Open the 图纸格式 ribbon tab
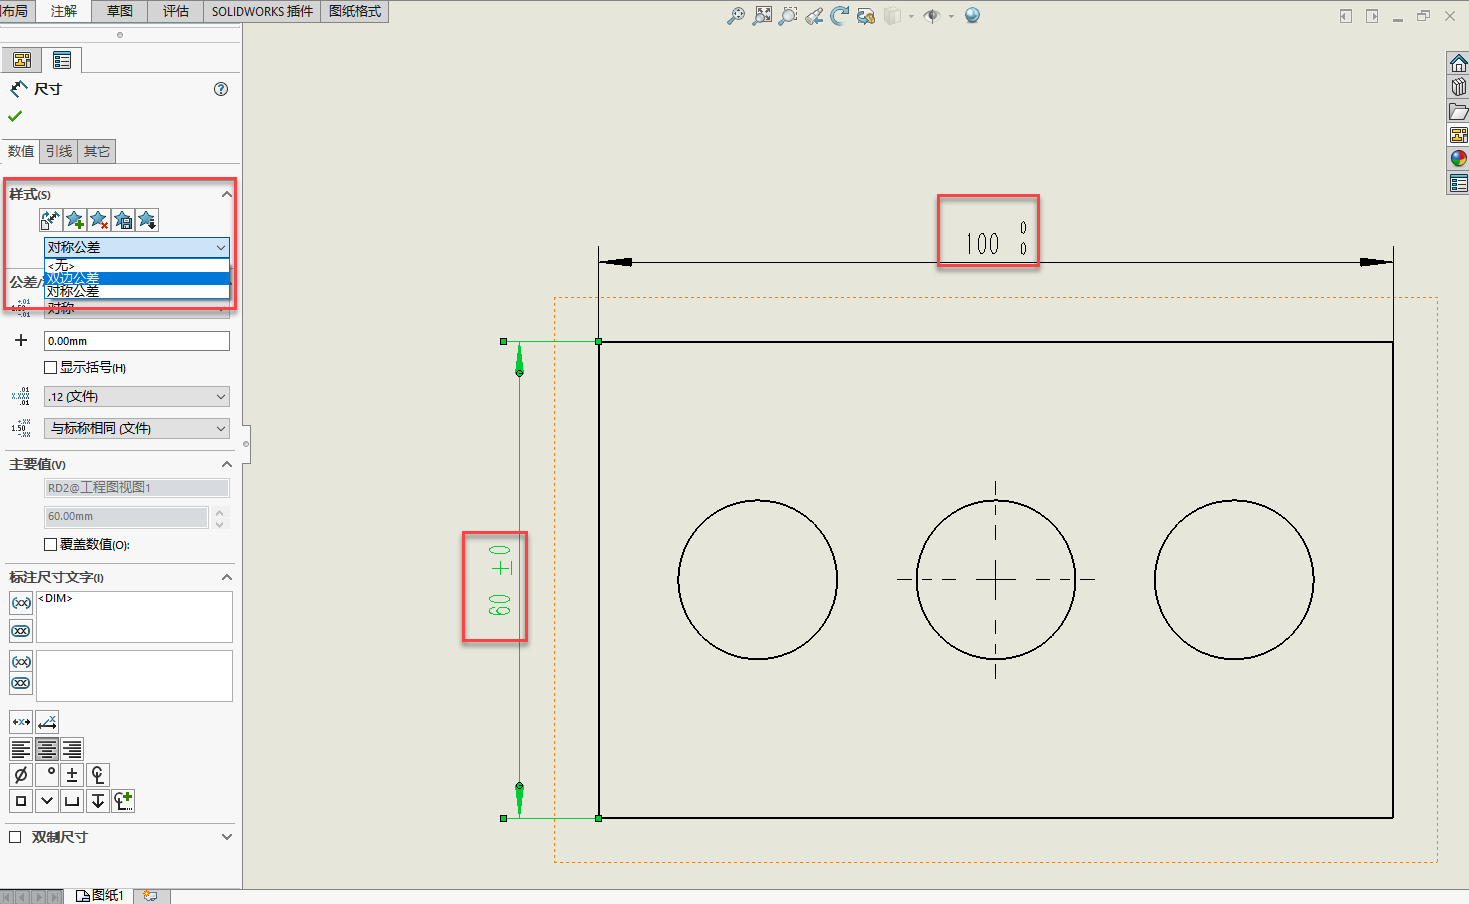Image resolution: width=1469 pixels, height=904 pixels. (x=355, y=11)
